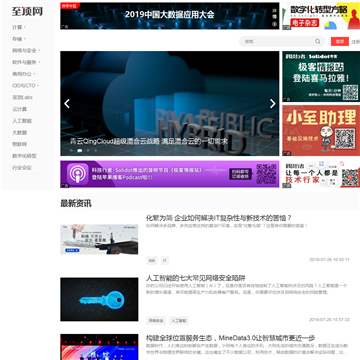Click the 扫码即可订阅收听 button on purple banner
360x360 pixels.
point(240,174)
